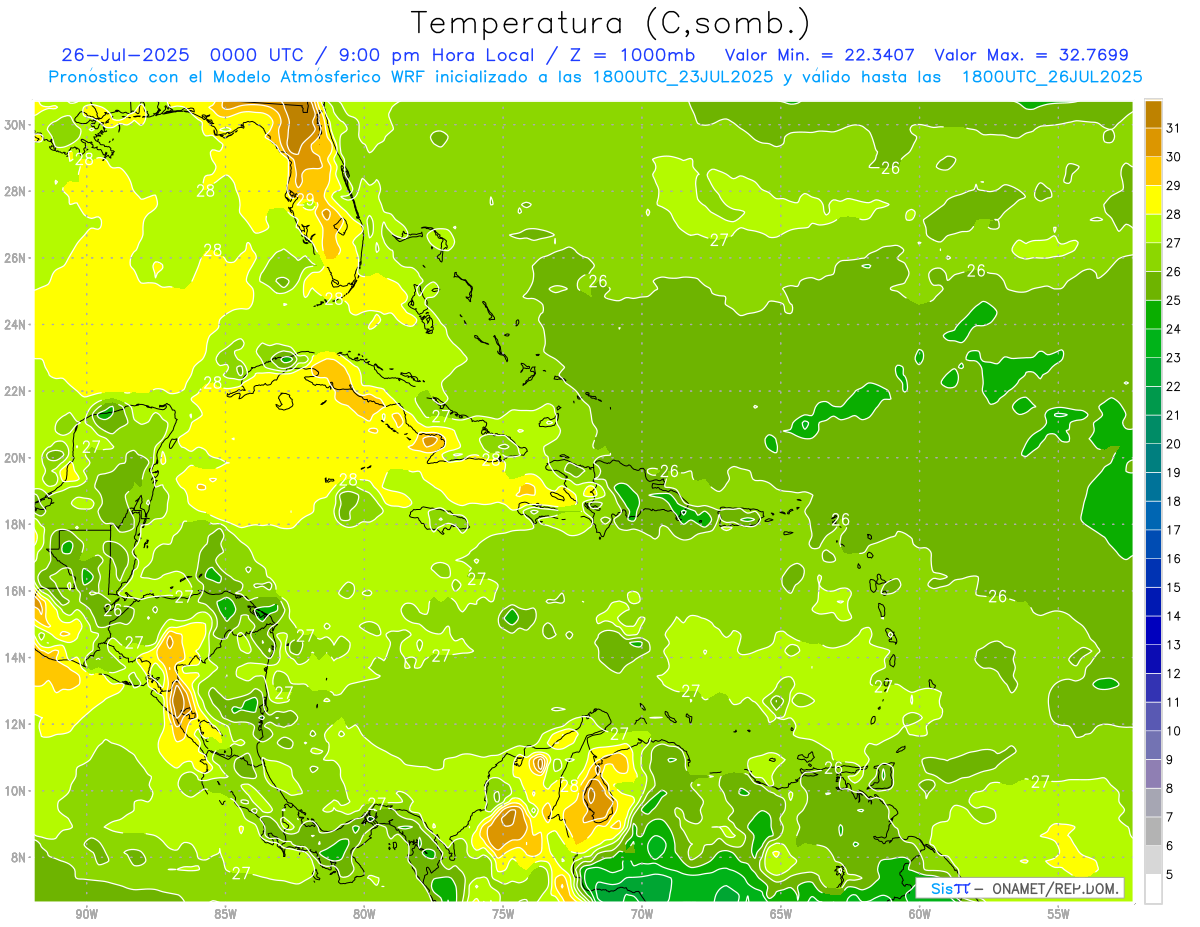The height and width of the screenshot is (927, 1200).
Task: Click the 'Valor Max. = 32.7699' readout
Action: tap(1031, 55)
